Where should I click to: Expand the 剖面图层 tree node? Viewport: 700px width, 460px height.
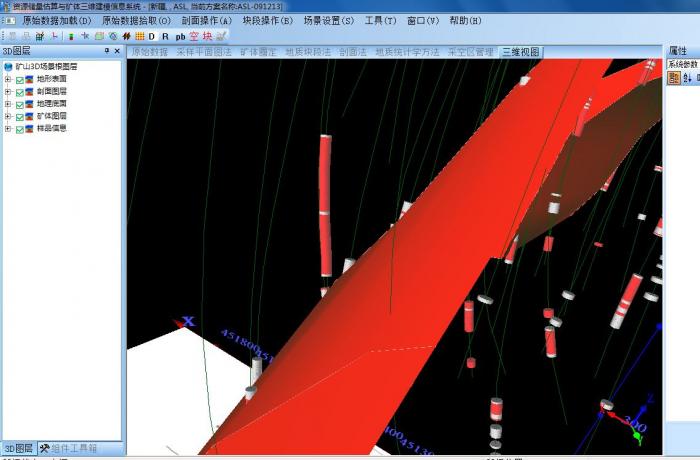click(8, 91)
